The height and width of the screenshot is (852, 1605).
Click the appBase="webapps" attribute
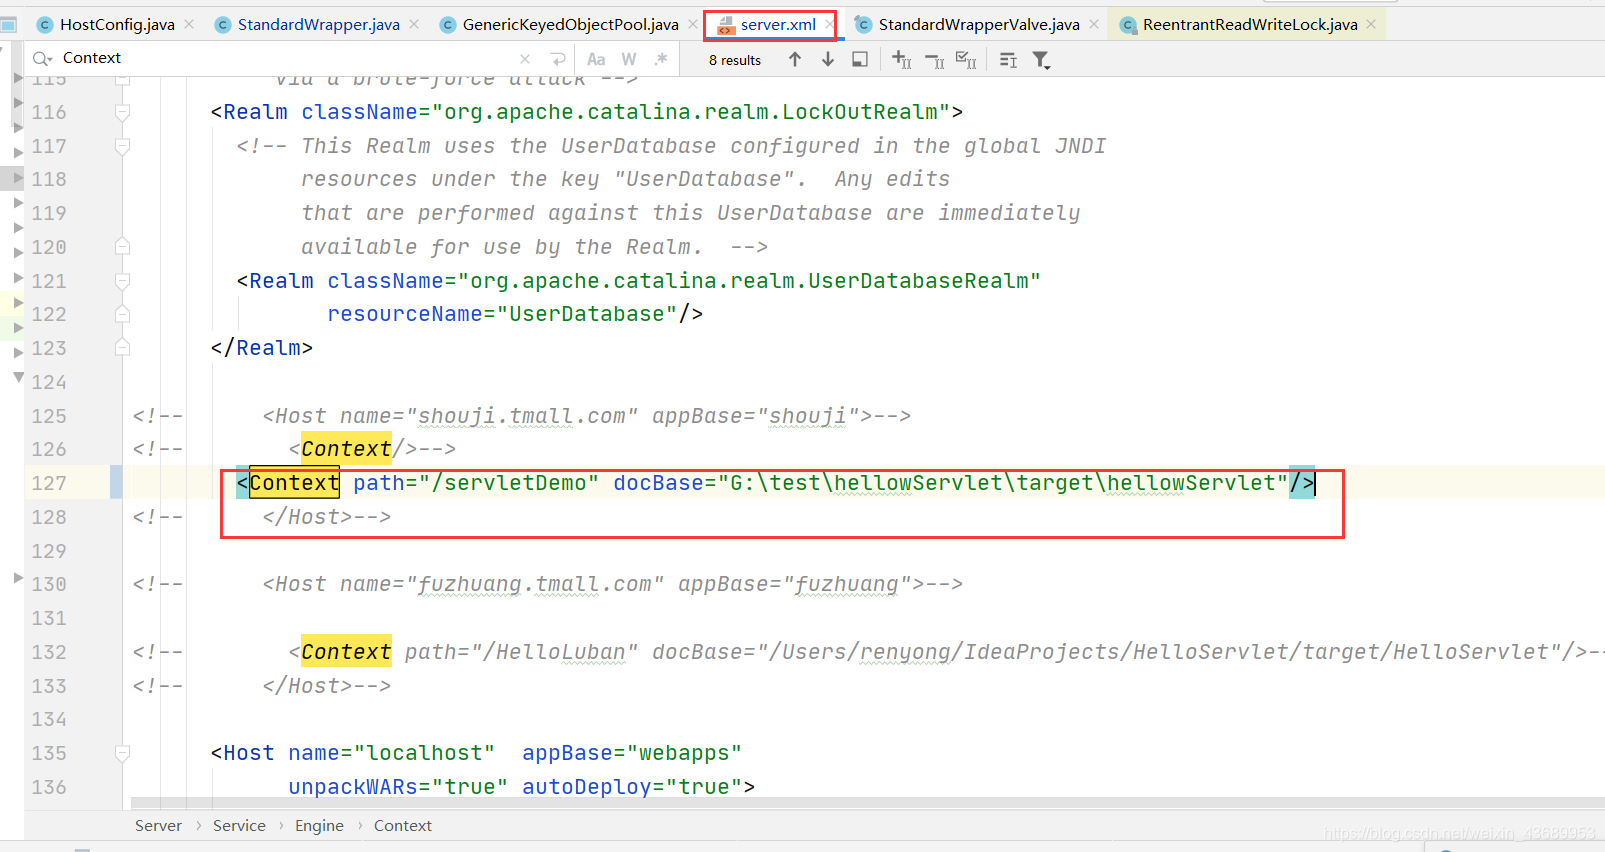pyautogui.click(x=632, y=753)
